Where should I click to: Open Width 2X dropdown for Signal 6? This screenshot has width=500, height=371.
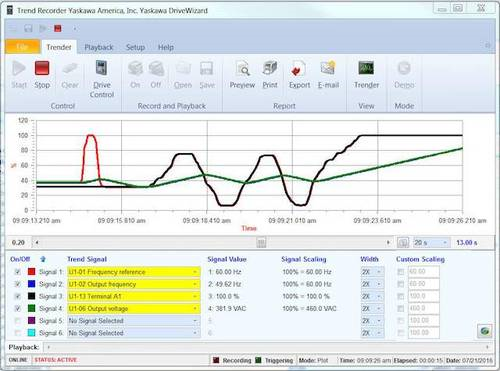click(x=372, y=333)
